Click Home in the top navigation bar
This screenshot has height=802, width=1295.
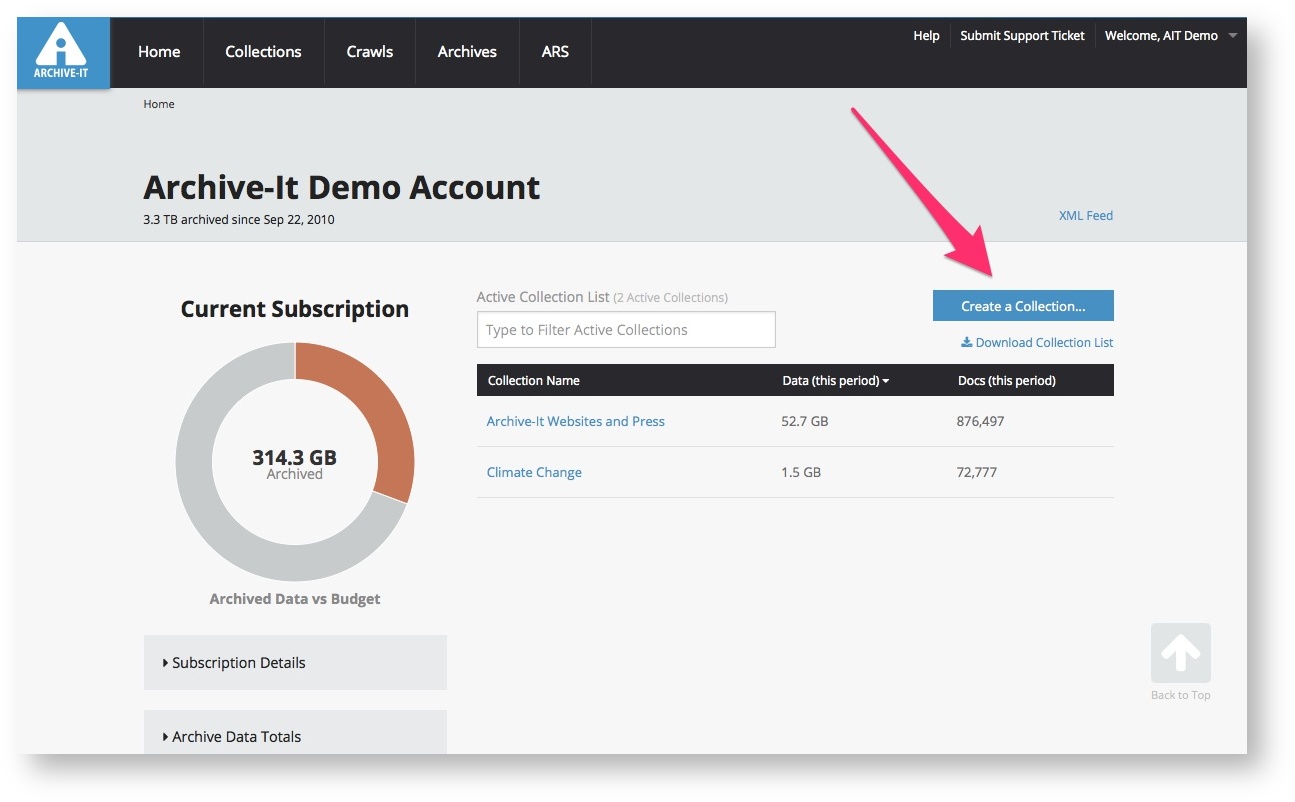(x=159, y=52)
